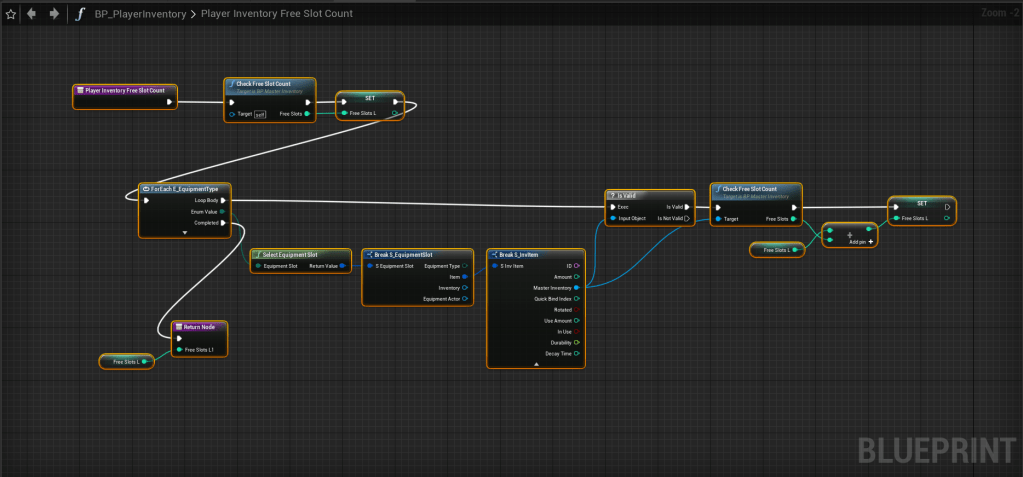1023x477 pixels.
Task: Click the bookmark star icon
Action: pyautogui.click(x=11, y=14)
